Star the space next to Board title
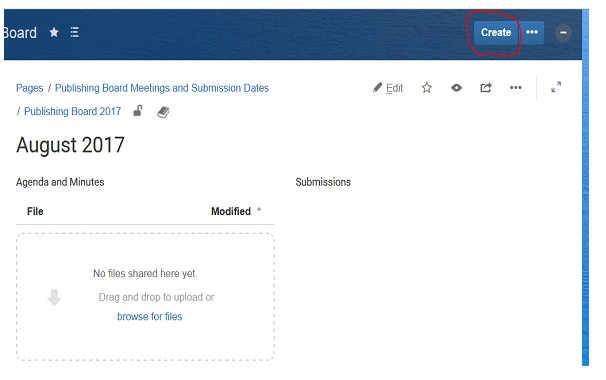The width and height of the screenshot is (606, 380). click(x=54, y=32)
